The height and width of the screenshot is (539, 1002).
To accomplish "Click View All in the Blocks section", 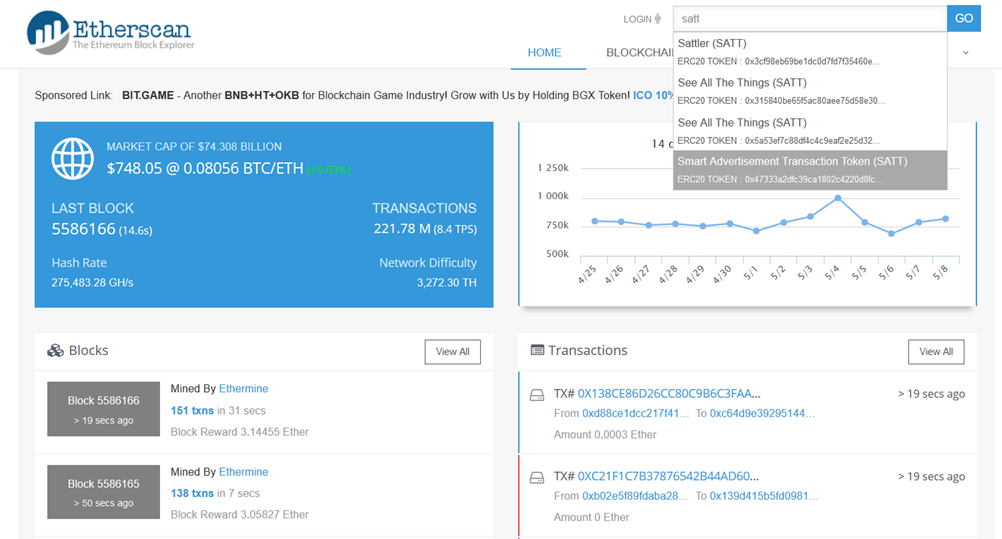I will coord(452,352).
